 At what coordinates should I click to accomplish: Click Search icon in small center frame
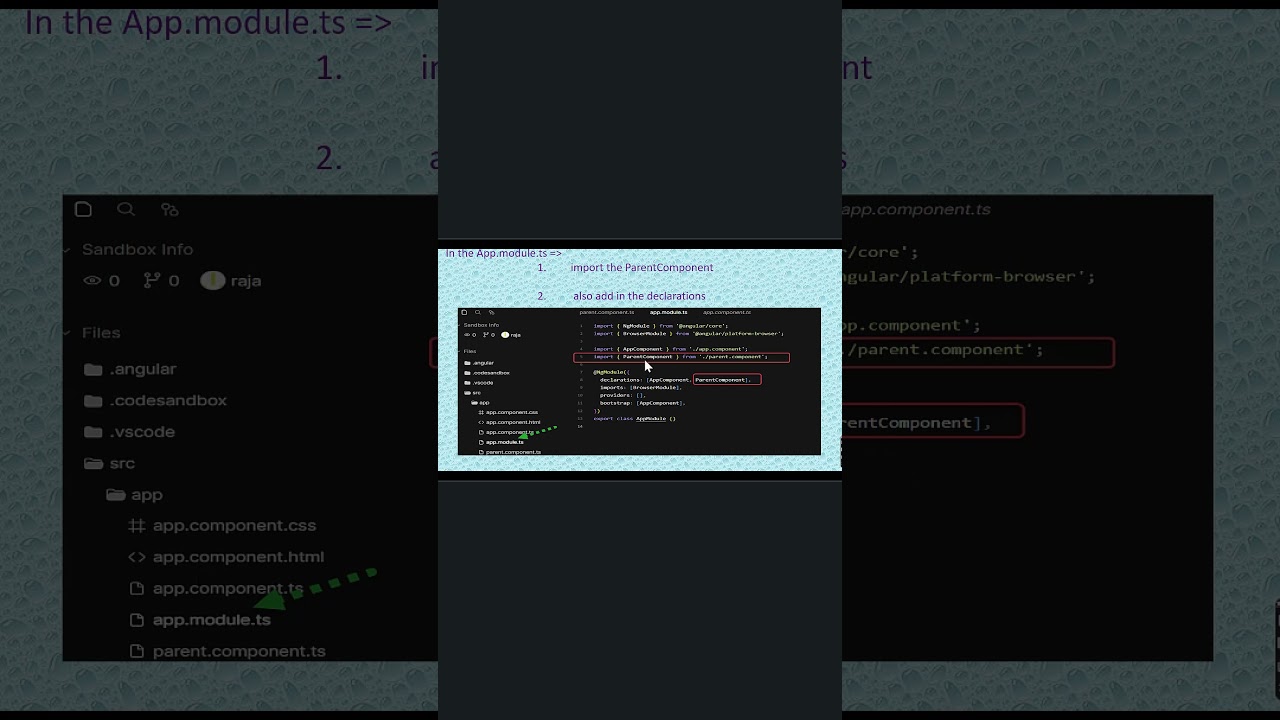(x=478, y=312)
